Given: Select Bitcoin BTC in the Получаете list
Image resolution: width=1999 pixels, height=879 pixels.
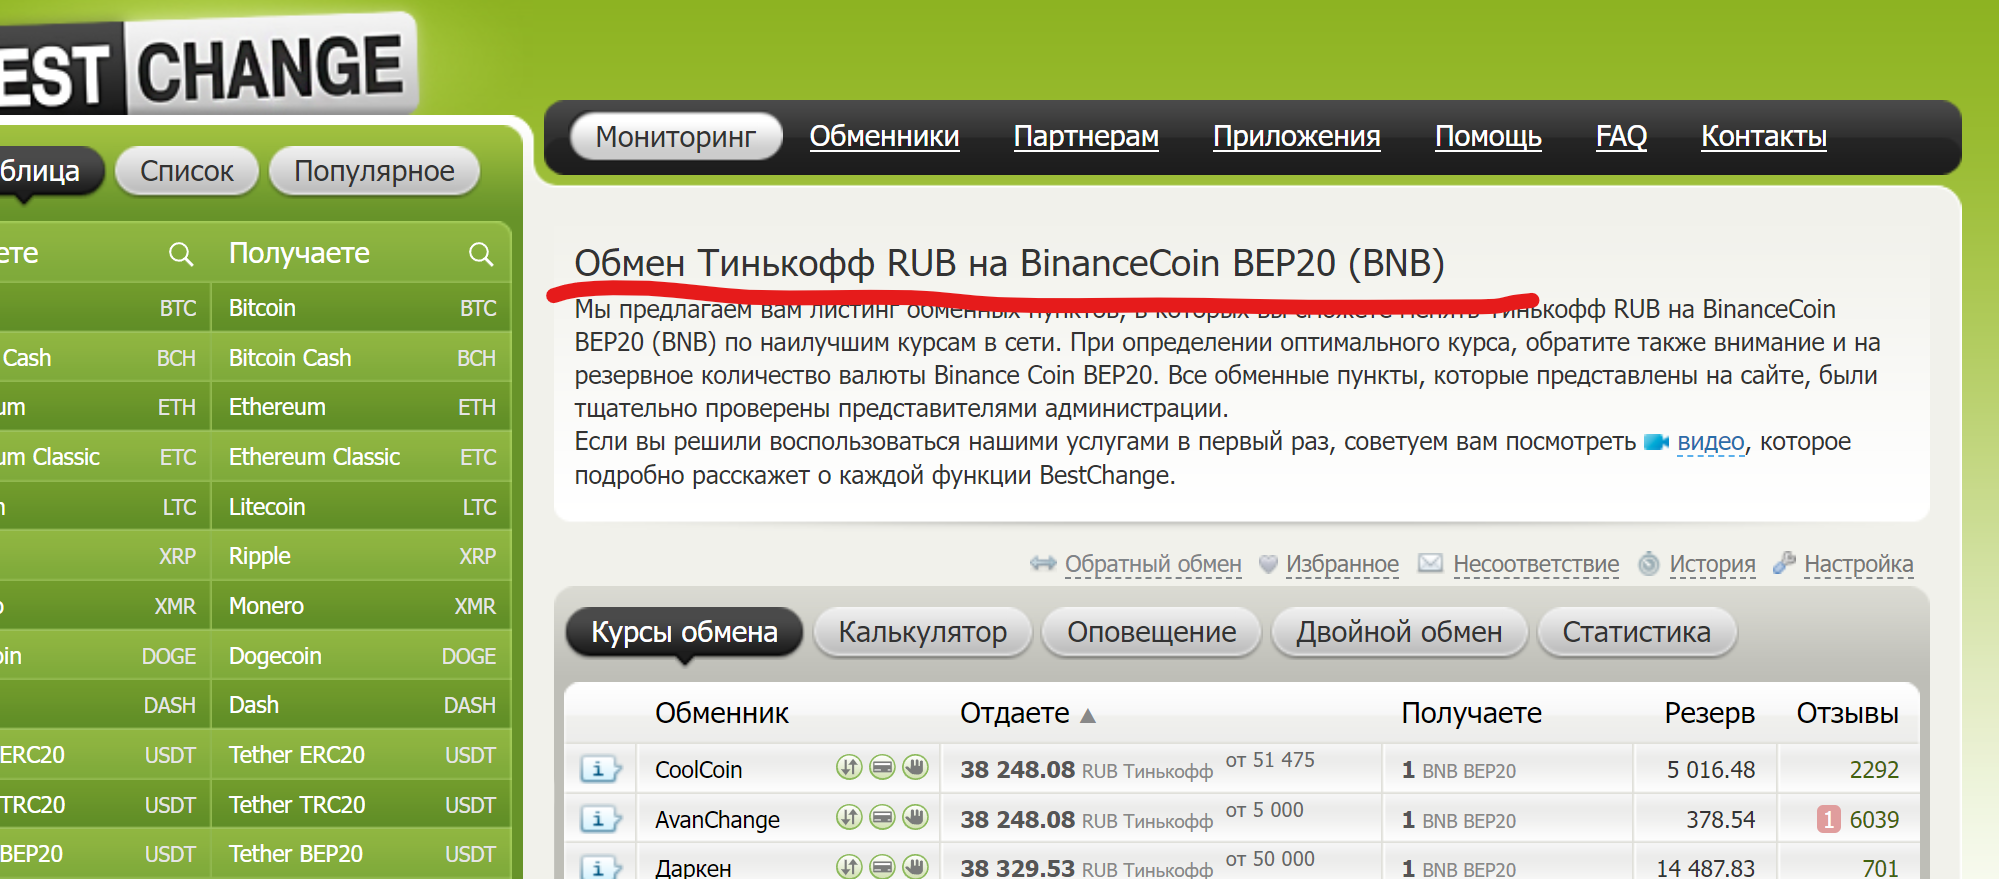Looking at the screenshot, I should point(361,308).
